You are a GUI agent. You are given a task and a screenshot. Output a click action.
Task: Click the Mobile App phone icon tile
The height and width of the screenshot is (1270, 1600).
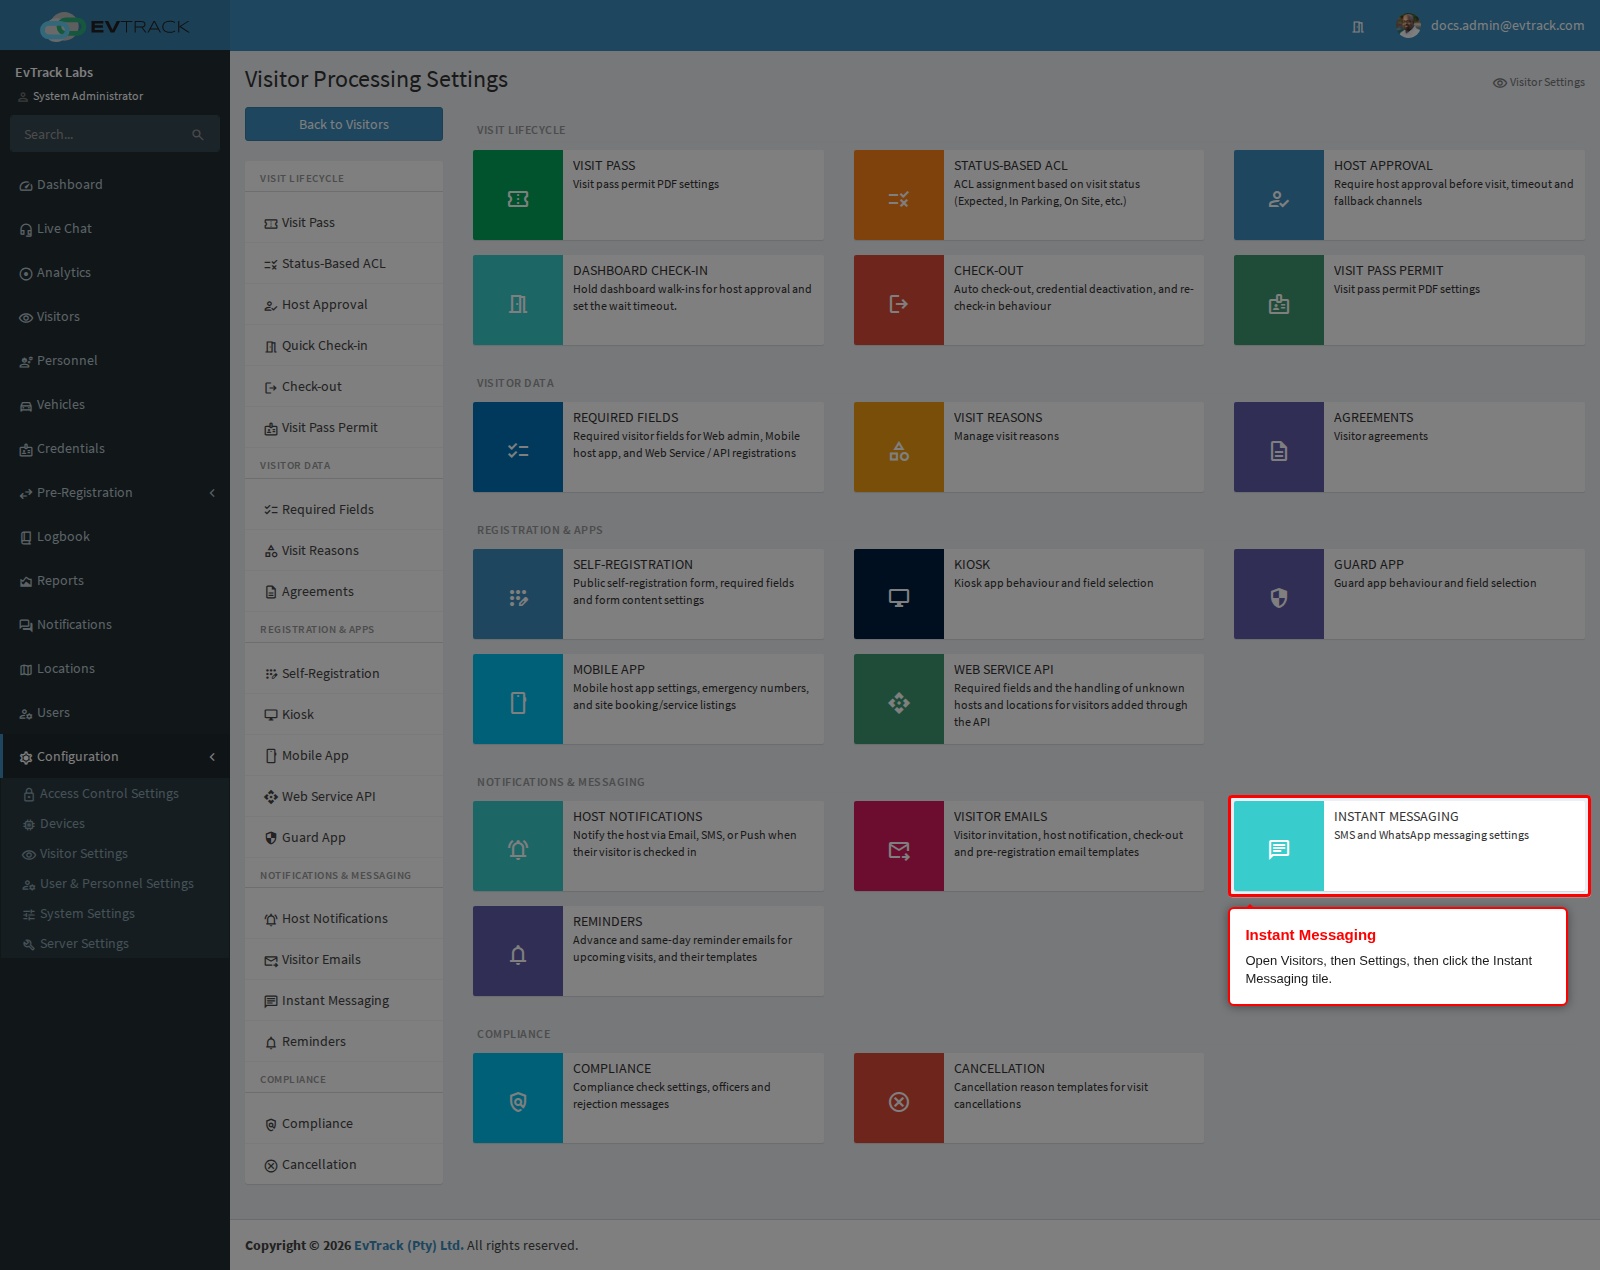[x=518, y=699]
